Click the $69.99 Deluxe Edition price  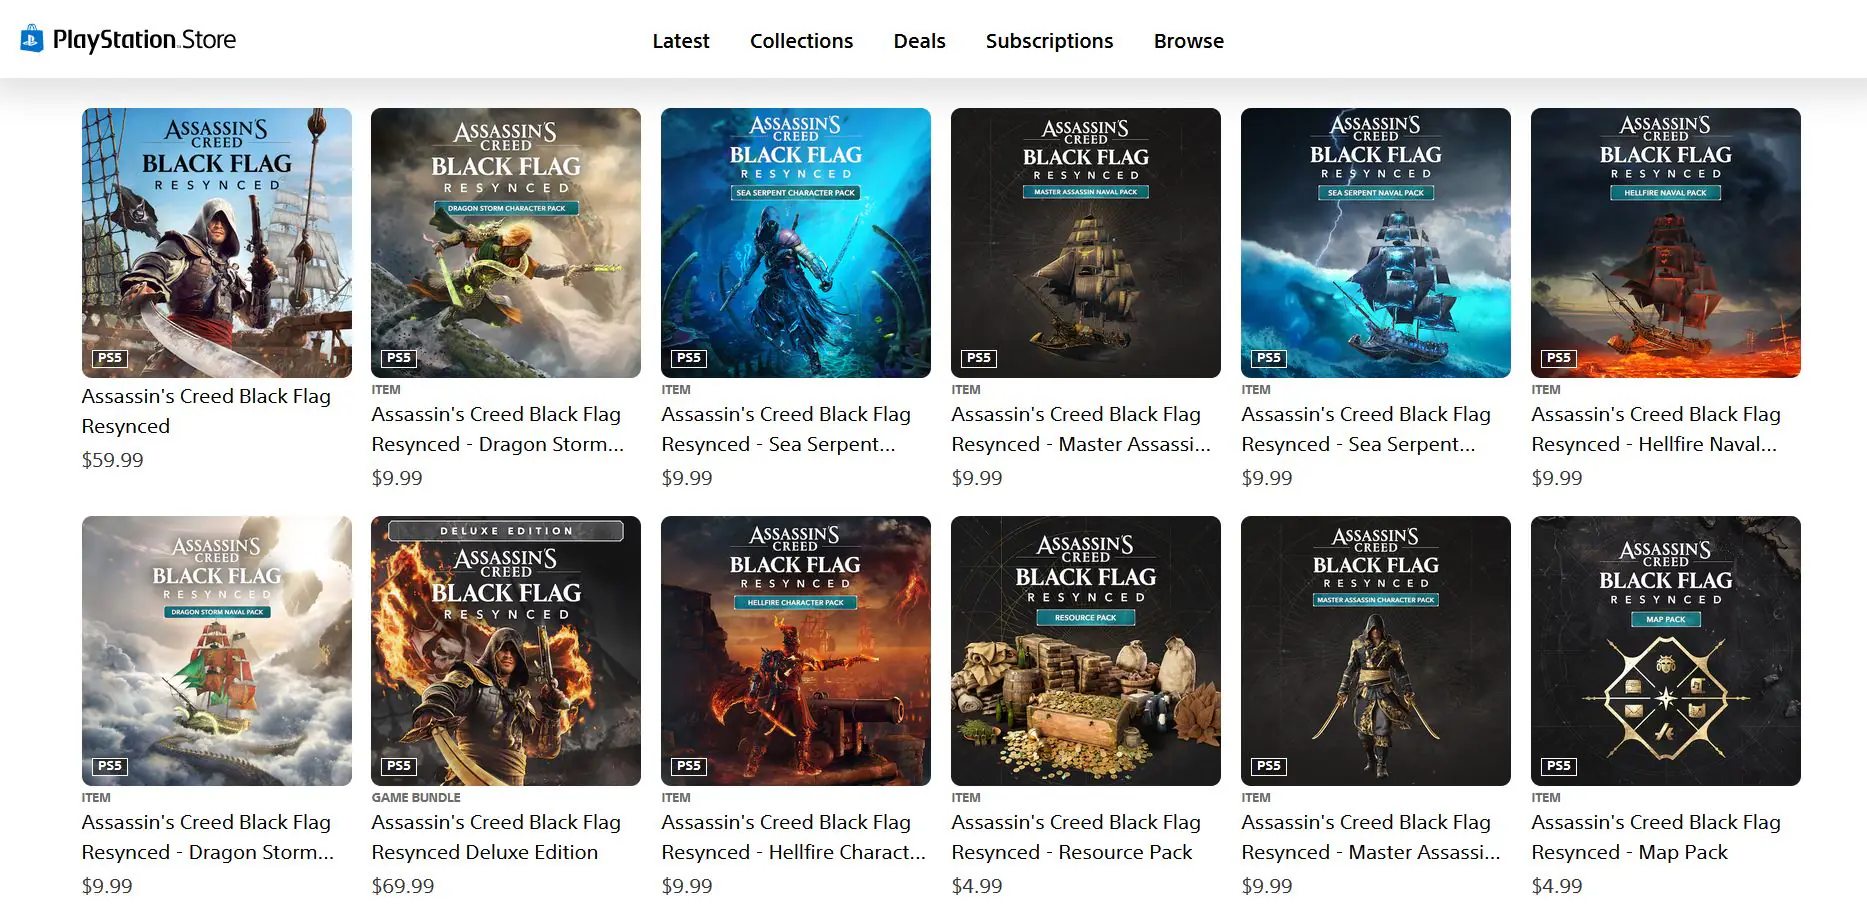pos(403,886)
